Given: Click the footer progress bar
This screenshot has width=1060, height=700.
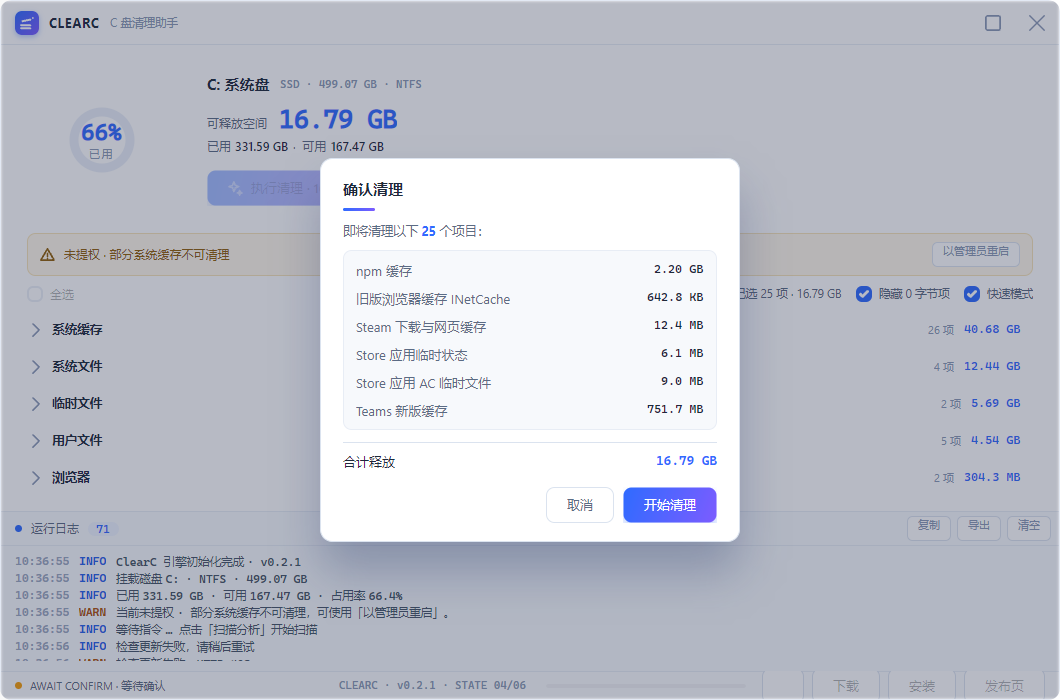Looking at the screenshot, I should (646, 686).
